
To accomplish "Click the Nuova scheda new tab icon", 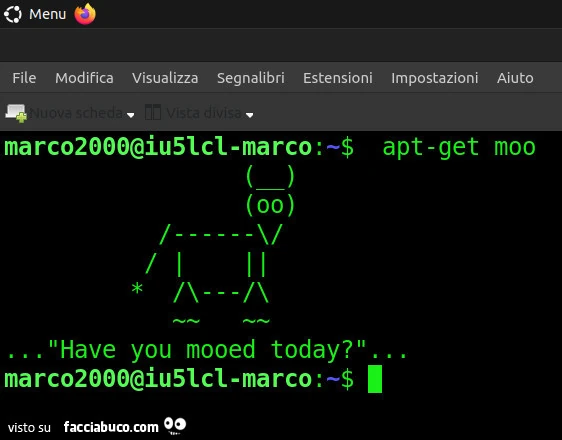I will click(x=16, y=113).
